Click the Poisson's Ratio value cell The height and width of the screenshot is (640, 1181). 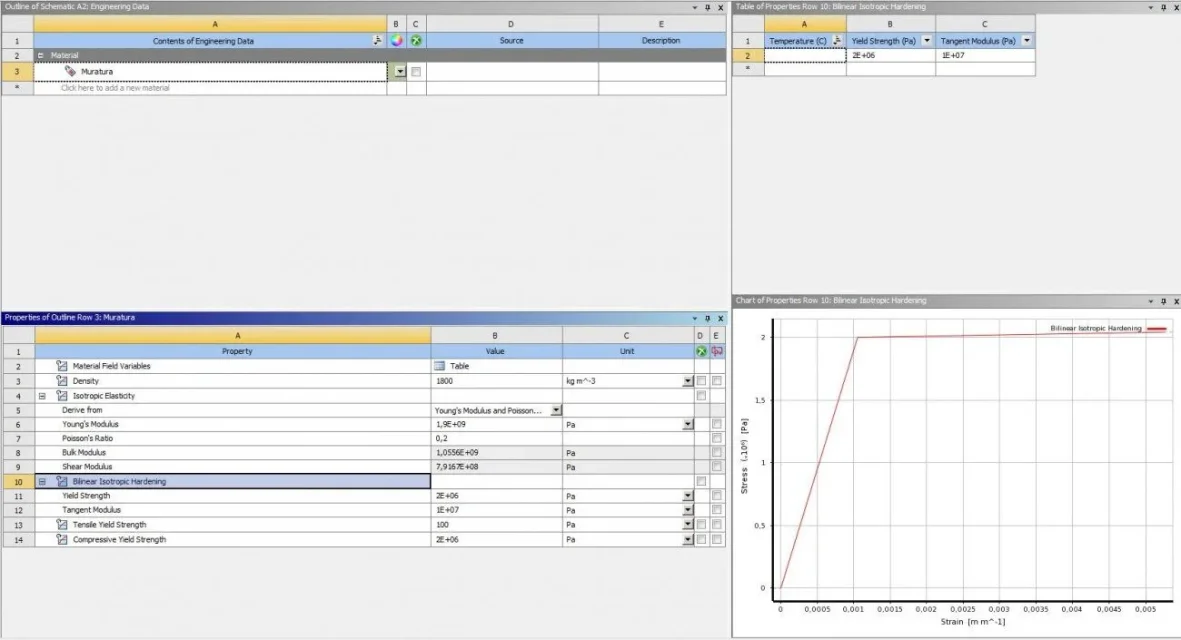coord(495,439)
